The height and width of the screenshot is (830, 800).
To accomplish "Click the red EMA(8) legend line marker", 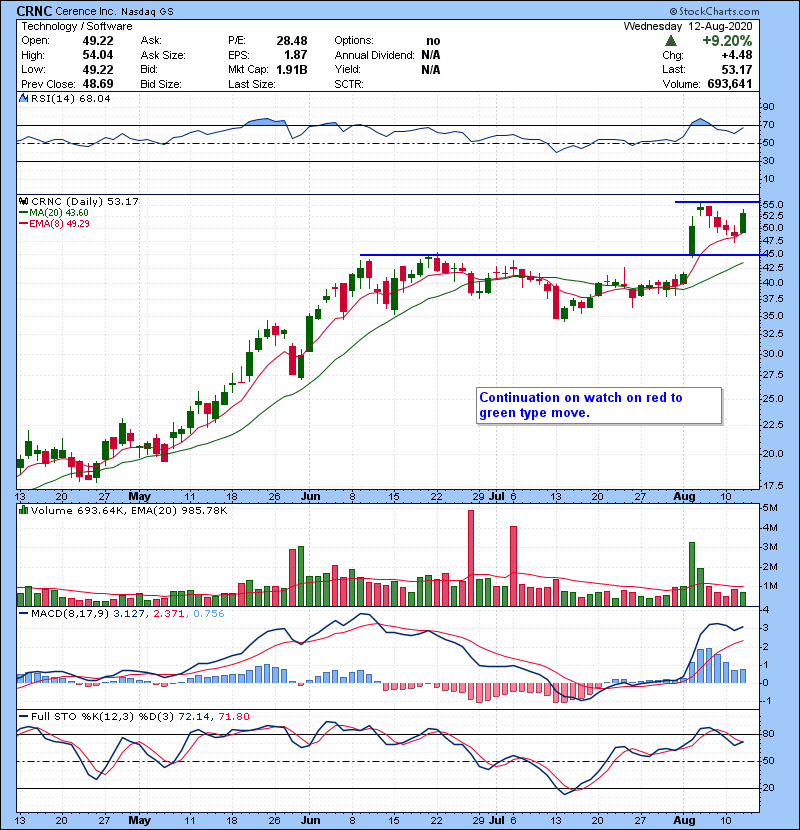I will point(23,224).
